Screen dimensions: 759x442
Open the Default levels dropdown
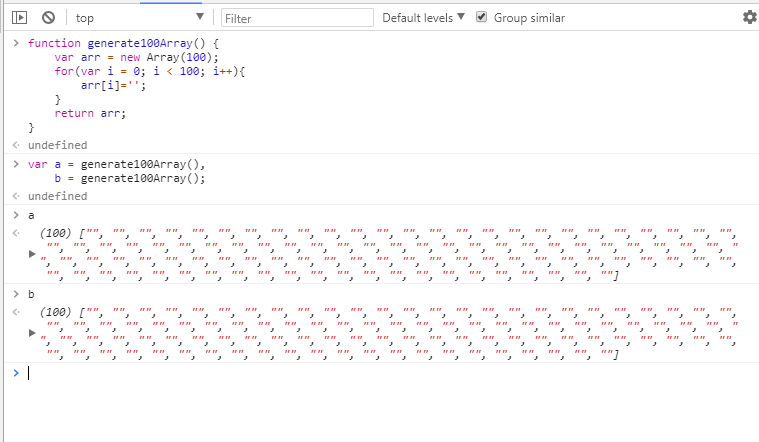click(x=423, y=18)
